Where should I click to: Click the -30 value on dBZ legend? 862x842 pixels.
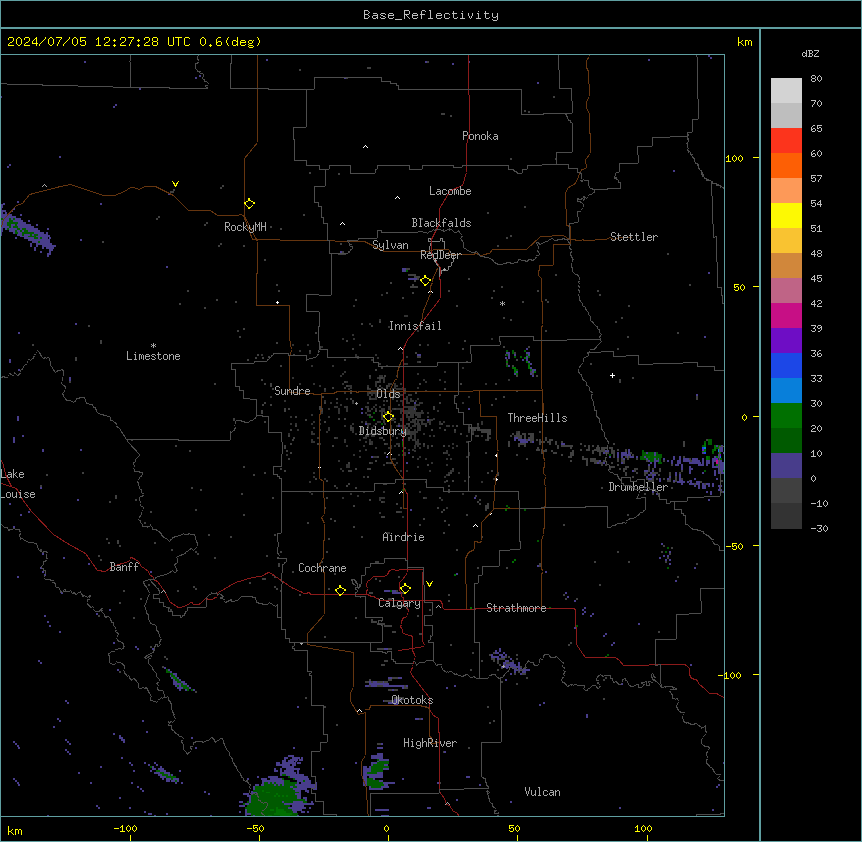(819, 528)
